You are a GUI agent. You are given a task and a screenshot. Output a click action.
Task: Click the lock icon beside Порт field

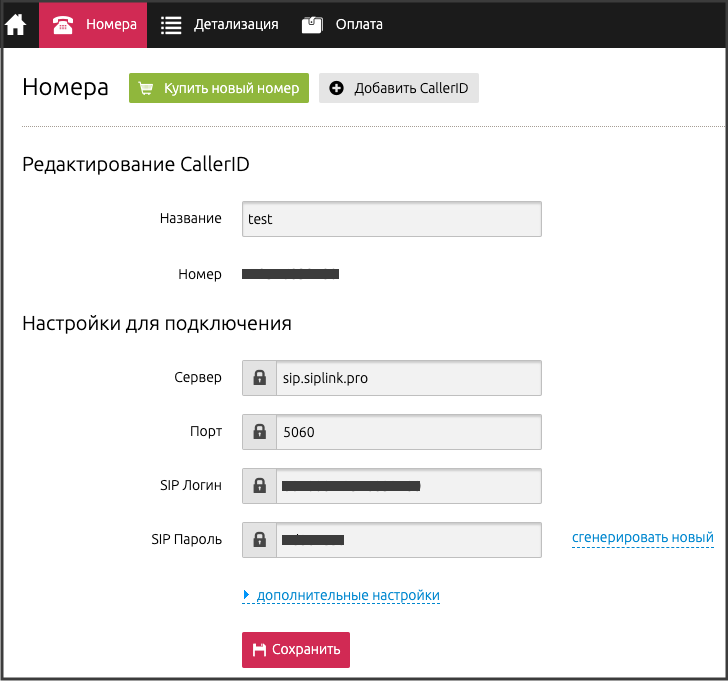click(259, 432)
